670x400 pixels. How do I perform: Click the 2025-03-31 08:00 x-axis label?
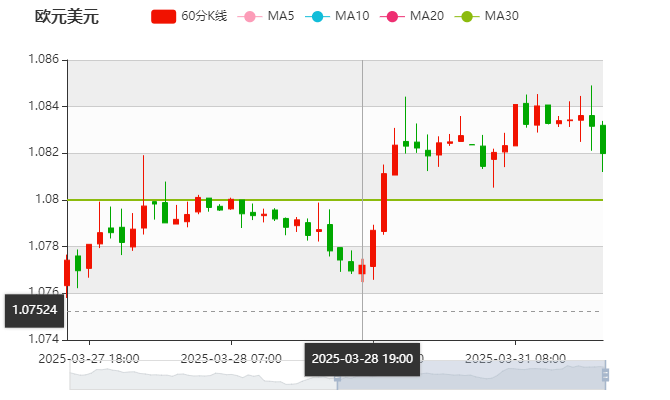coord(517,357)
